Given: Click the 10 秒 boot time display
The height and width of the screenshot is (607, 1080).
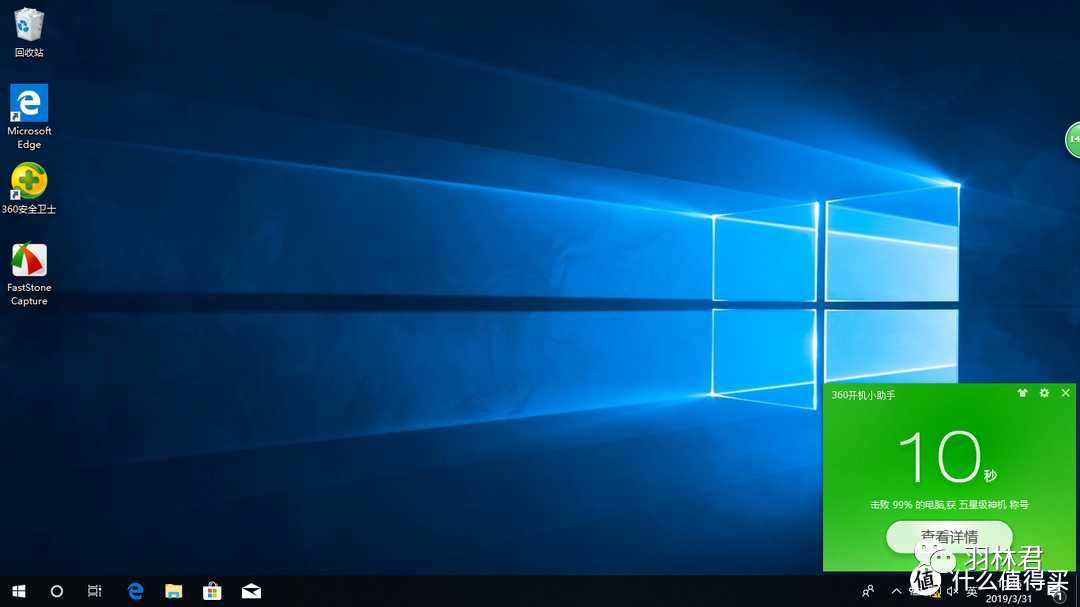Looking at the screenshot, I should click(x=948, y=456).
